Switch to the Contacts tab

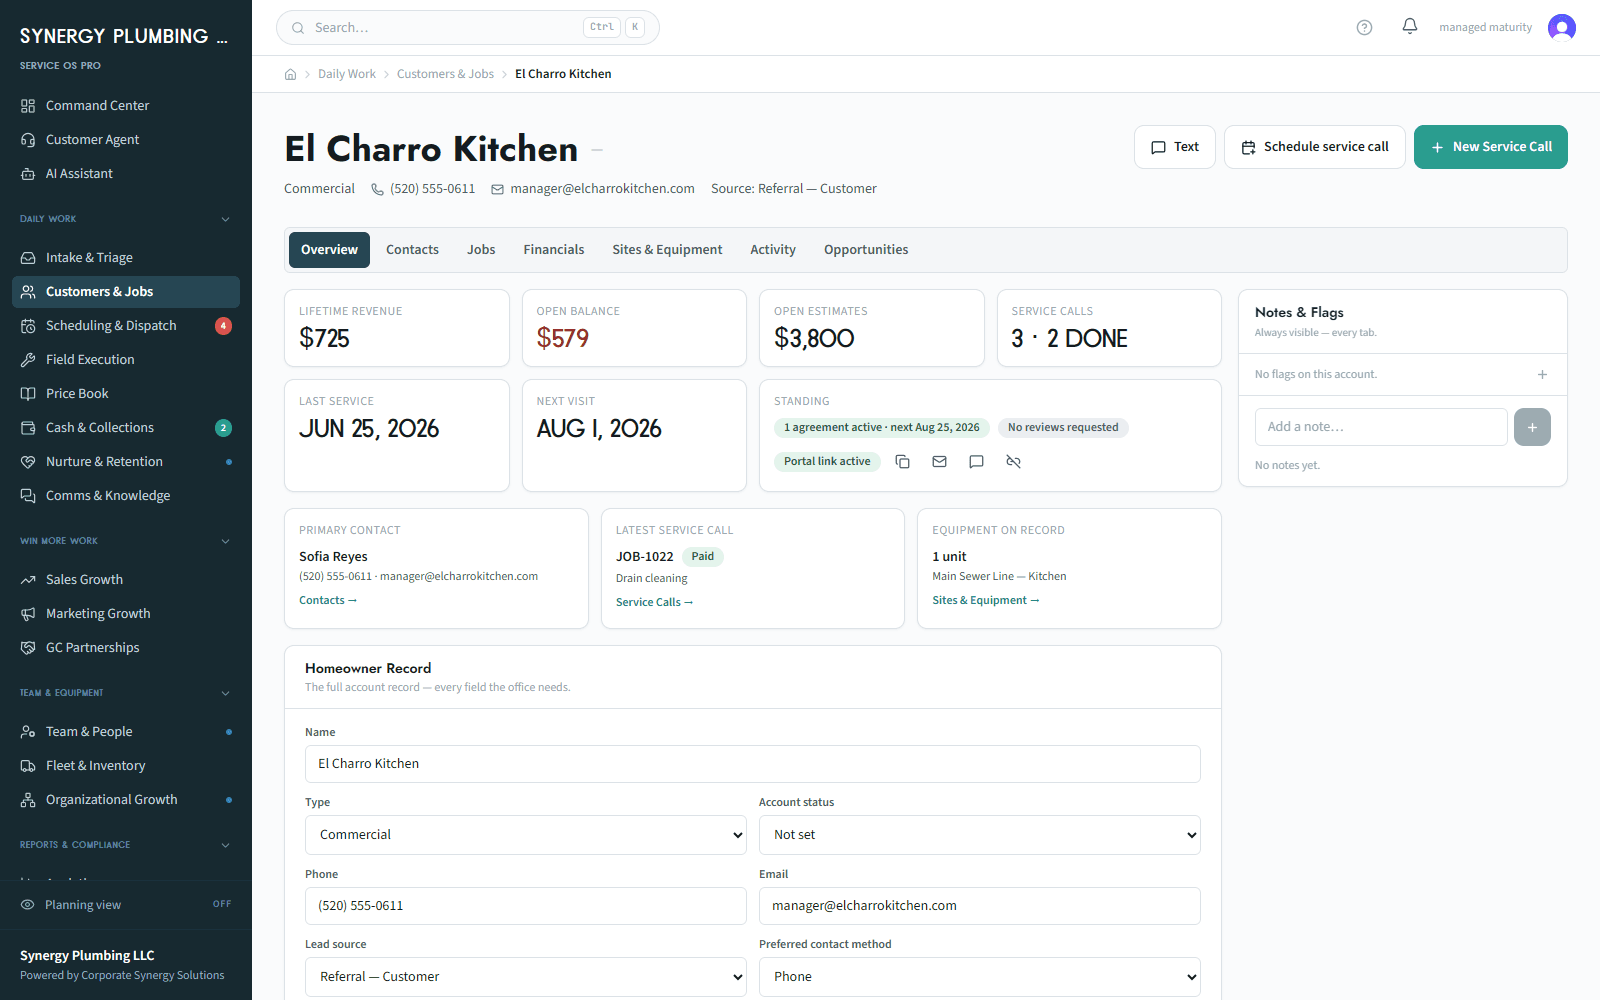coord(412,250)
